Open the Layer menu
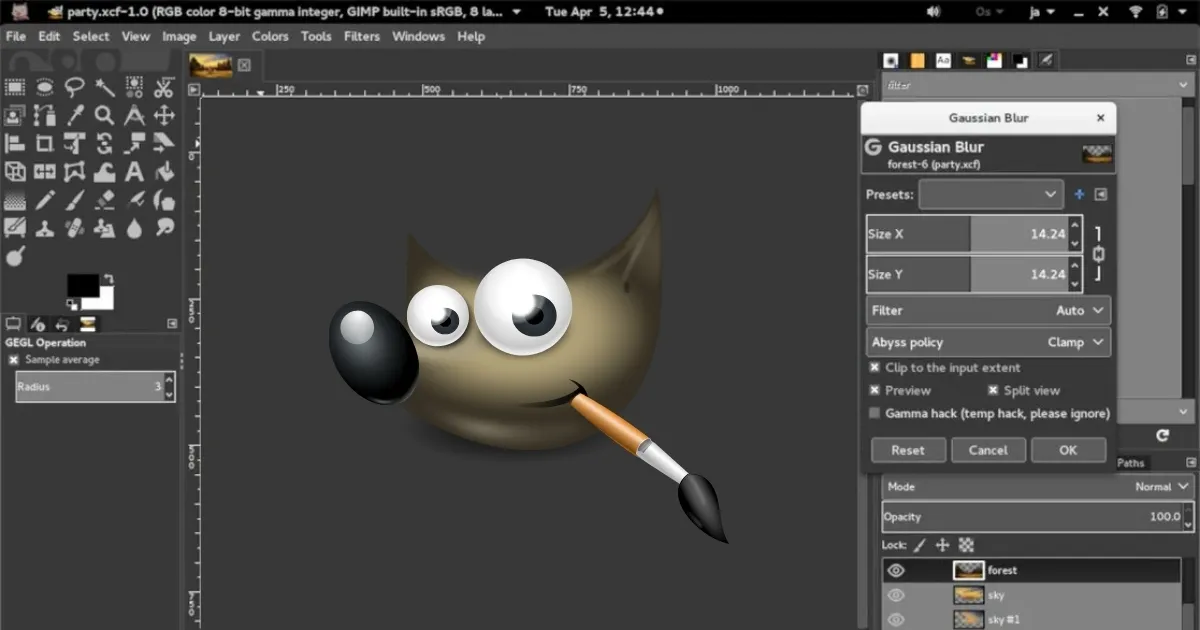 click(x=224, y=36)
